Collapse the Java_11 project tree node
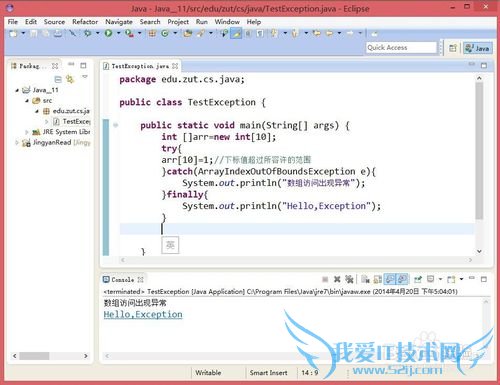This screenshot has height=385, width=500. 17,90
